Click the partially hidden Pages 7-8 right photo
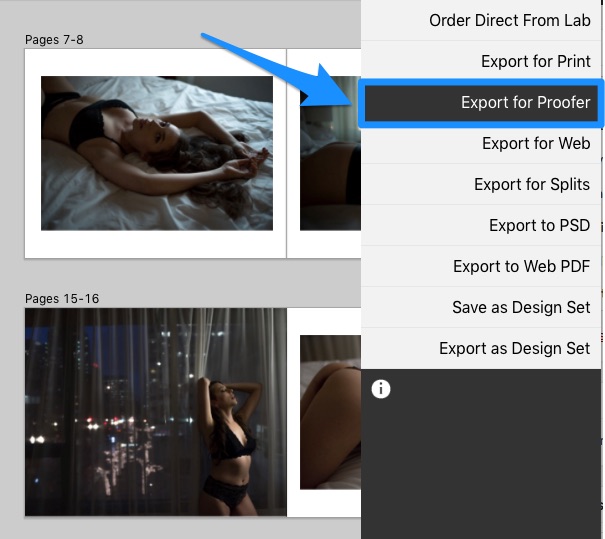 click(x=330, y=153)
